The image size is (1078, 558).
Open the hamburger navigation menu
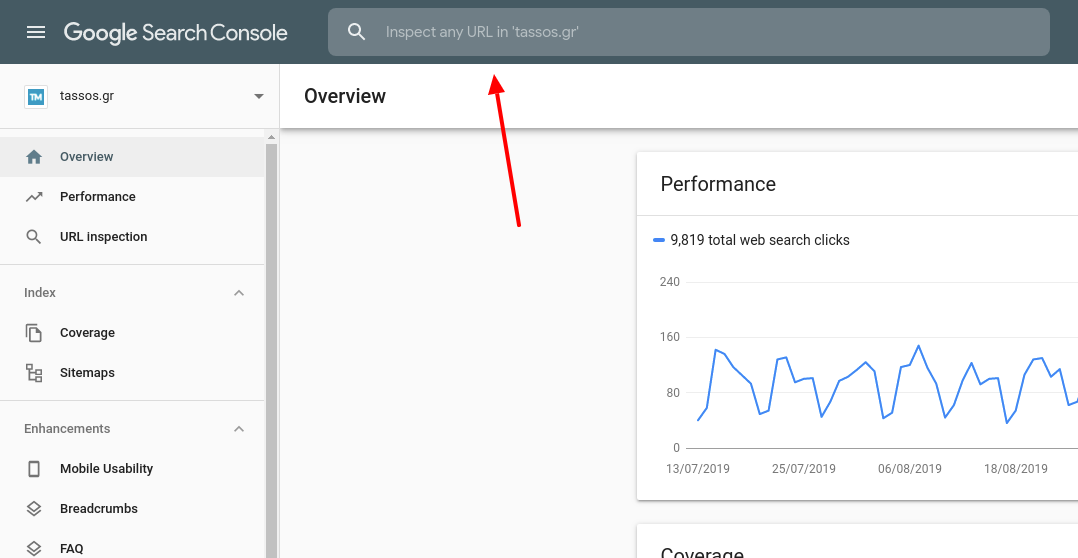(x=36, y=32)
